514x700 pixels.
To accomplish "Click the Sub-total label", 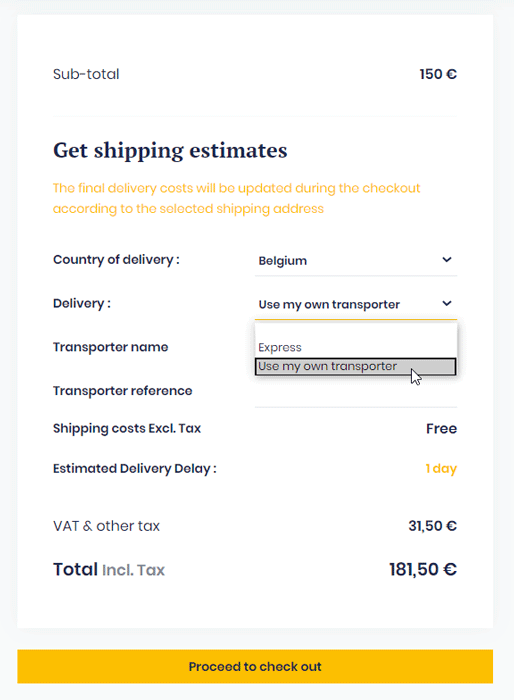I will click(x=86, y=74).
